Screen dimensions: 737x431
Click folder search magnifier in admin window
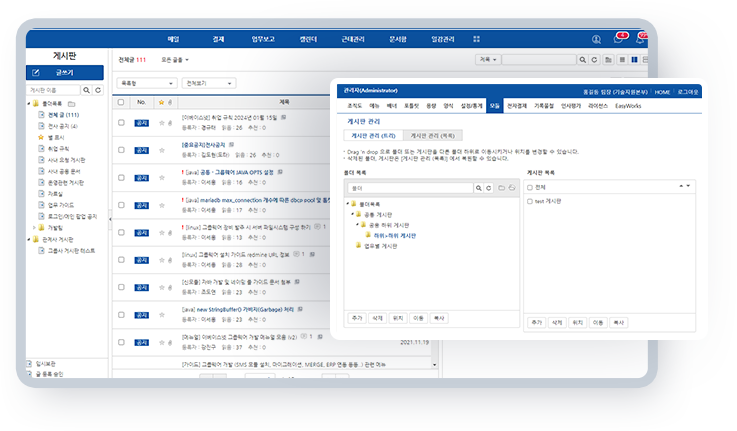pyautogui.click(x=478, y=188)
